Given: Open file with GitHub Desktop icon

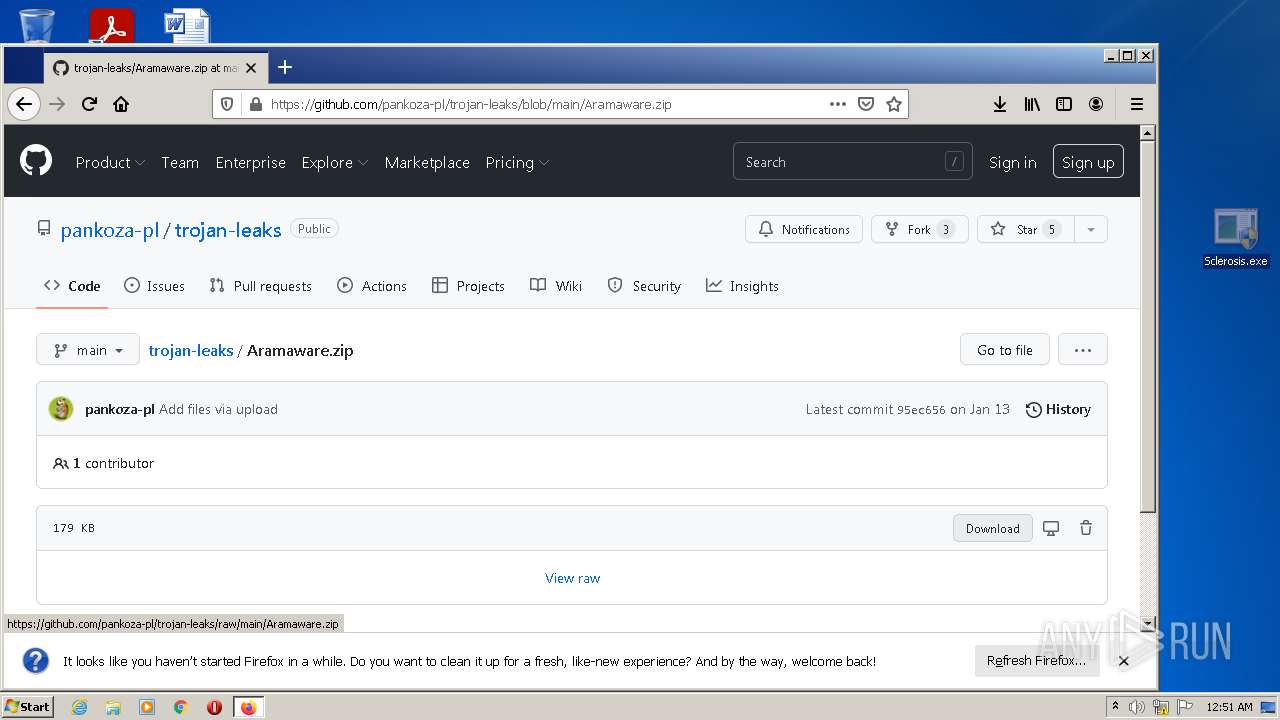Looking at the screenshot, I should tap(1051, 528).
